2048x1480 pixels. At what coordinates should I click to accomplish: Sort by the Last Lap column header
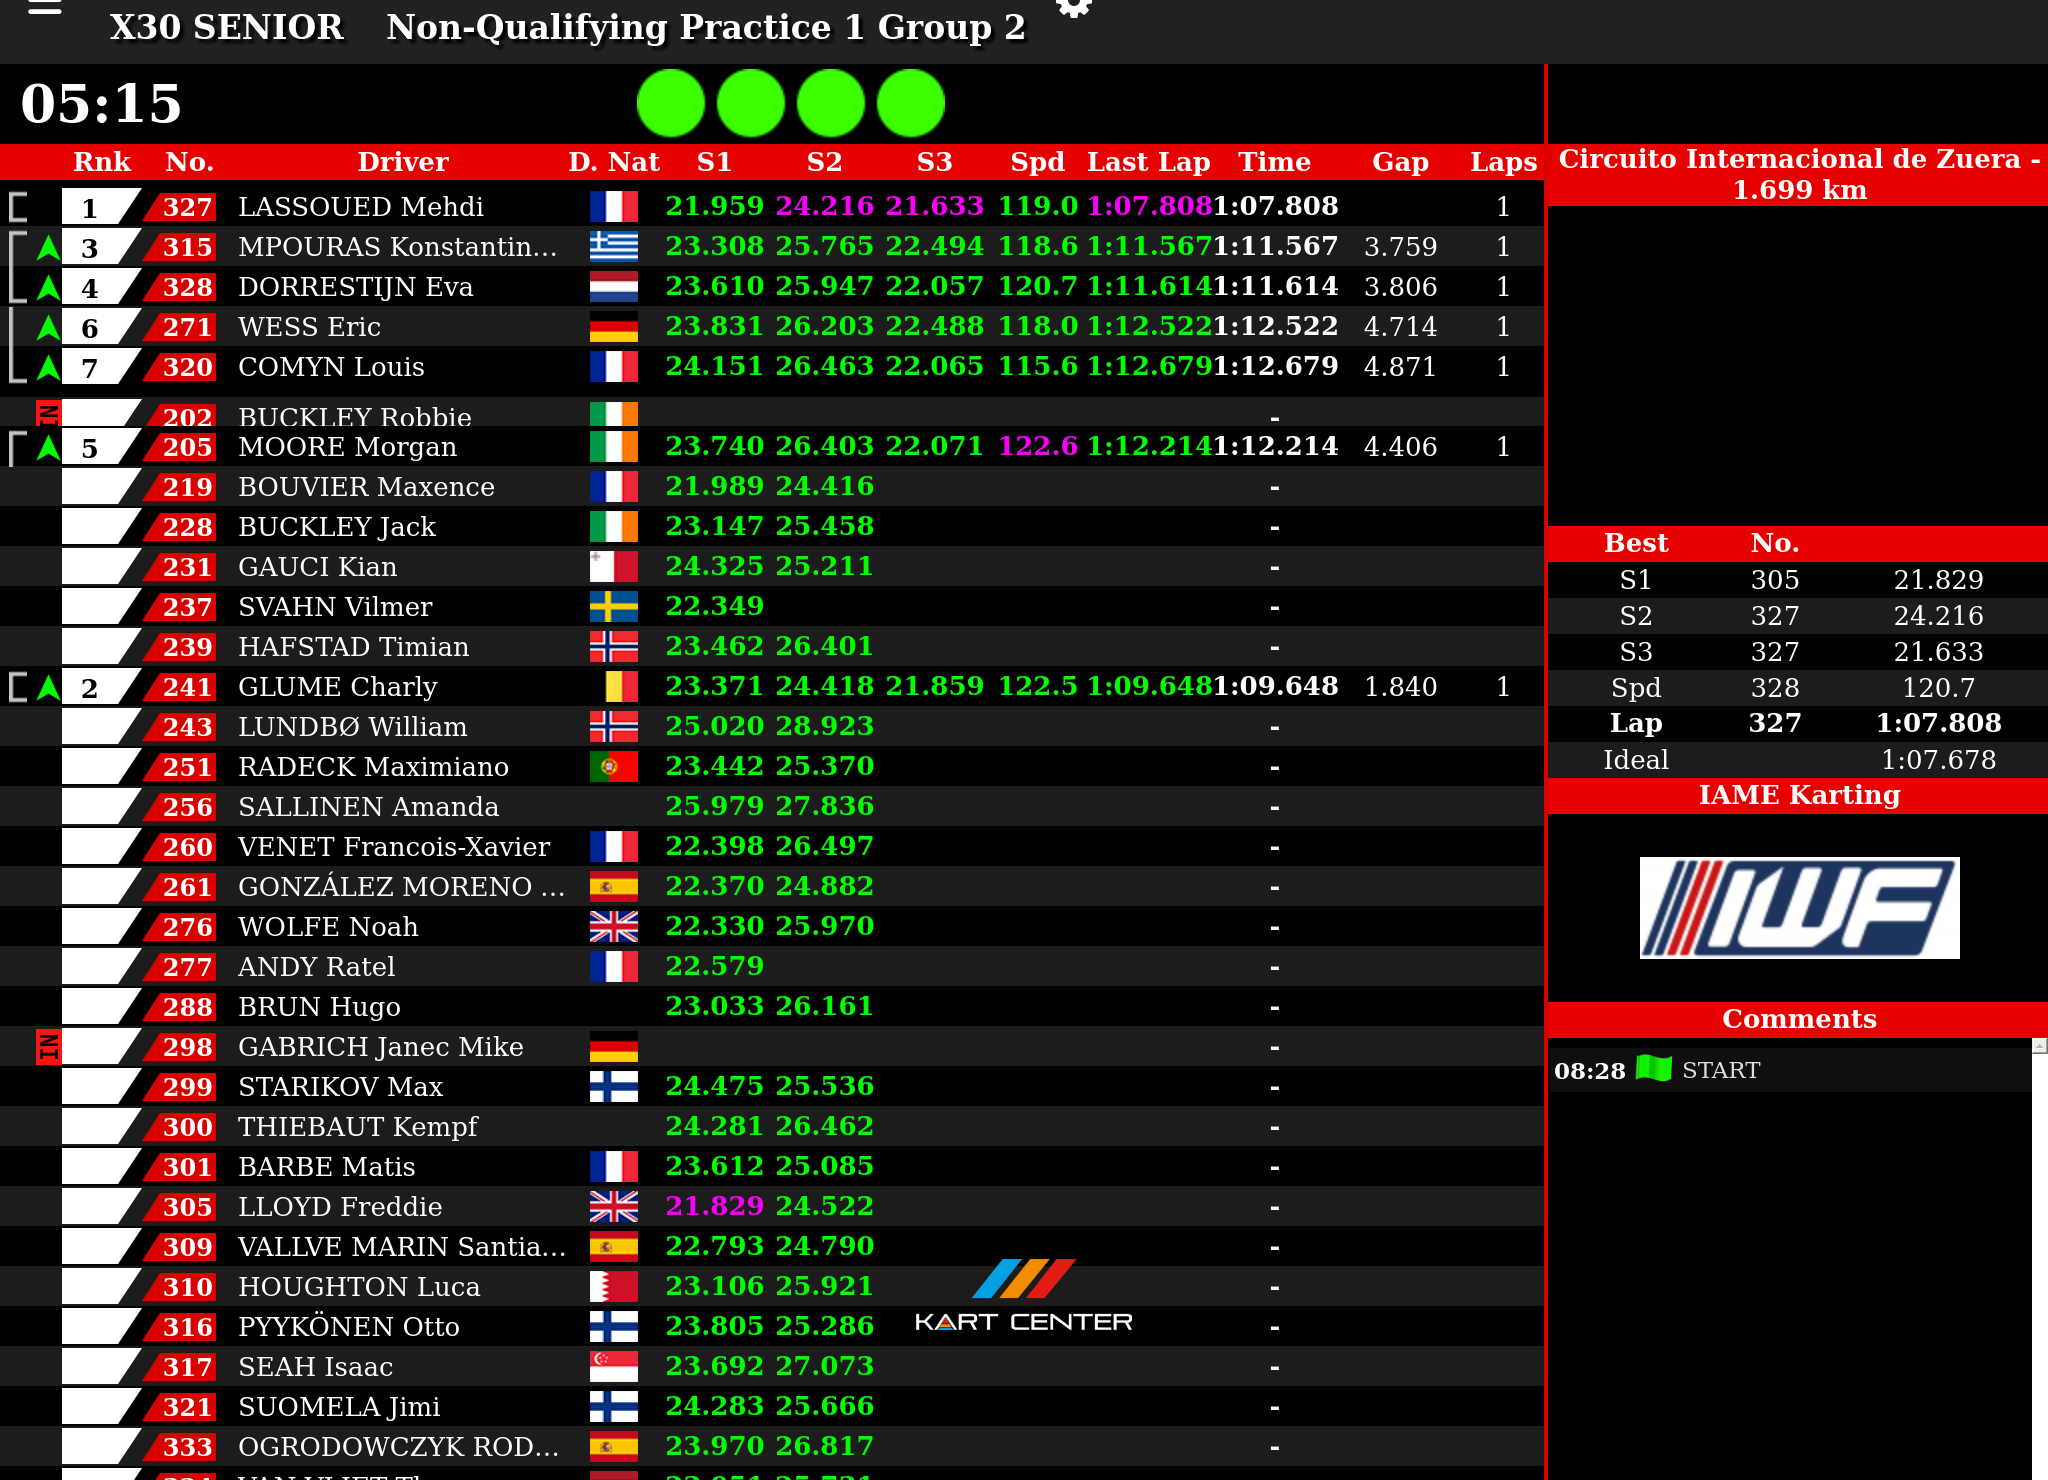[1149, 162]
